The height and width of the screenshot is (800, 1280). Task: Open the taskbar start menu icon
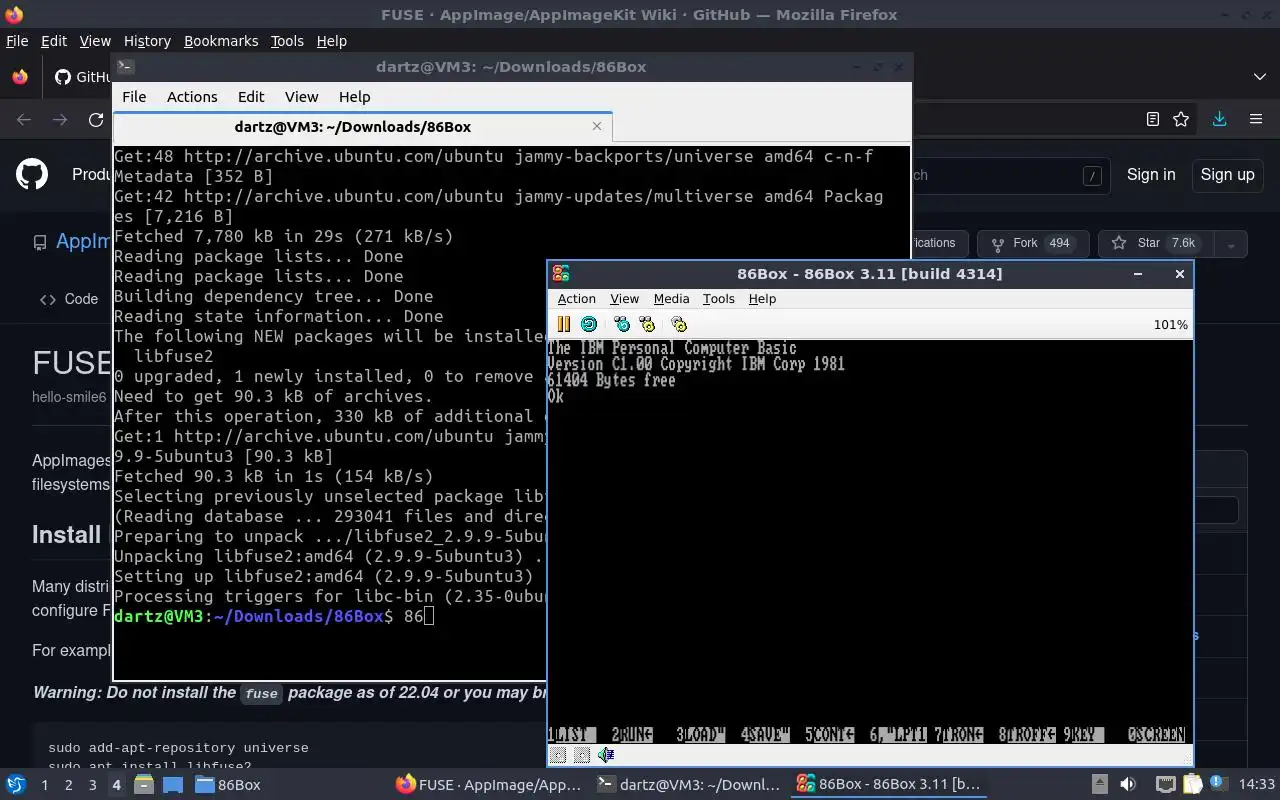click(x=15, y=785)
